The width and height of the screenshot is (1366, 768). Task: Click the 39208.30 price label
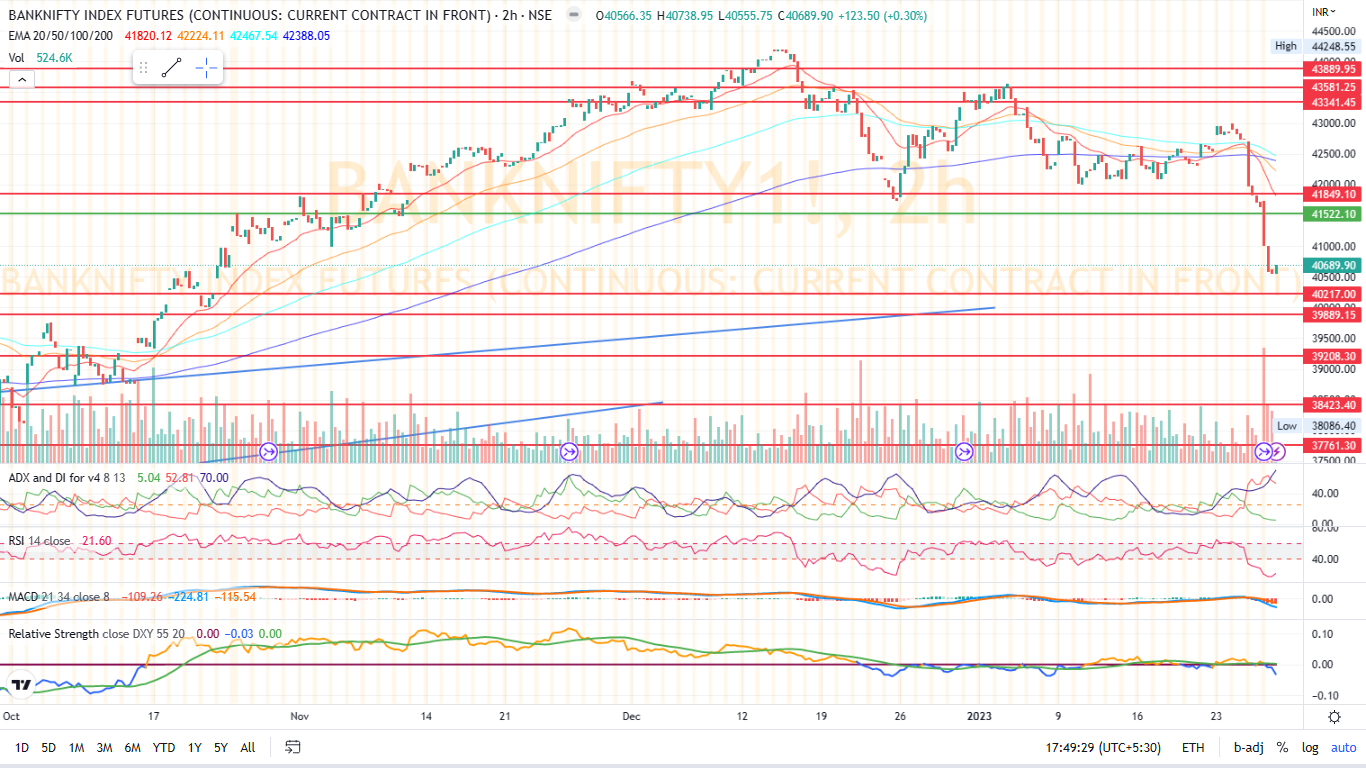tap(1334, 356)
